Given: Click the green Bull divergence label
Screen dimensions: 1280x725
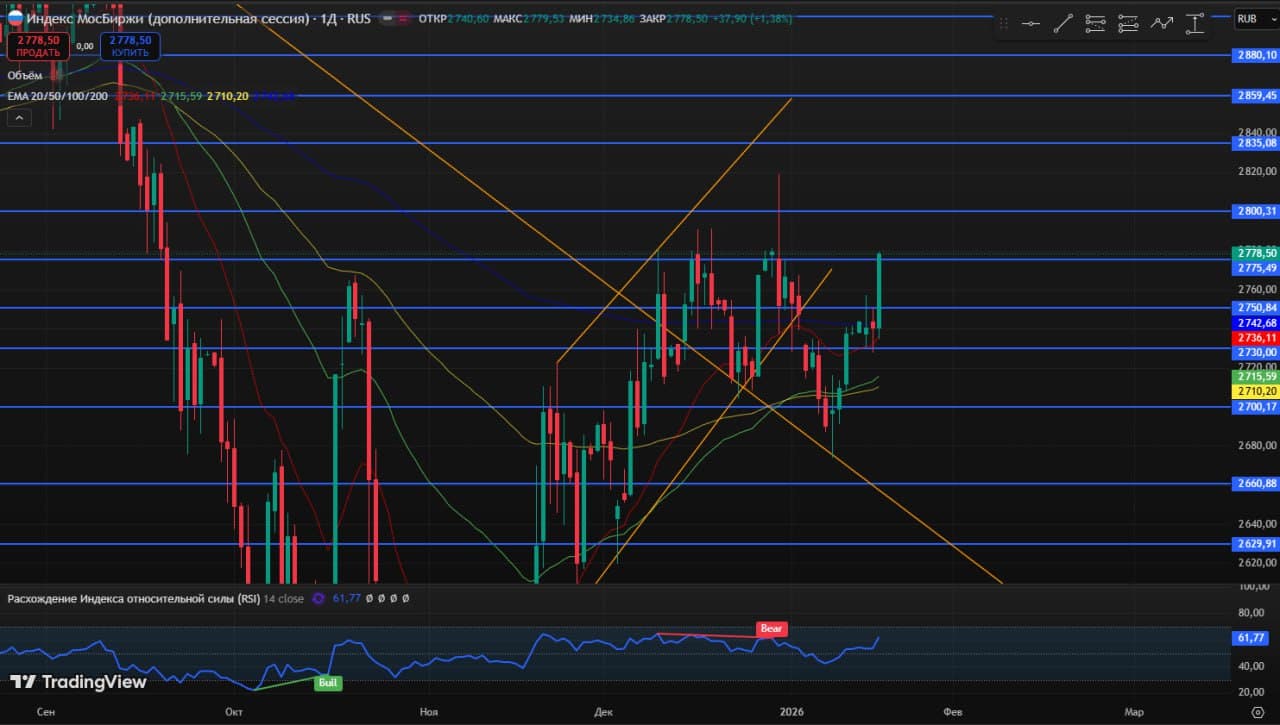Looking at the screenshot, I should pyautogui.click(x=327, y=683).
